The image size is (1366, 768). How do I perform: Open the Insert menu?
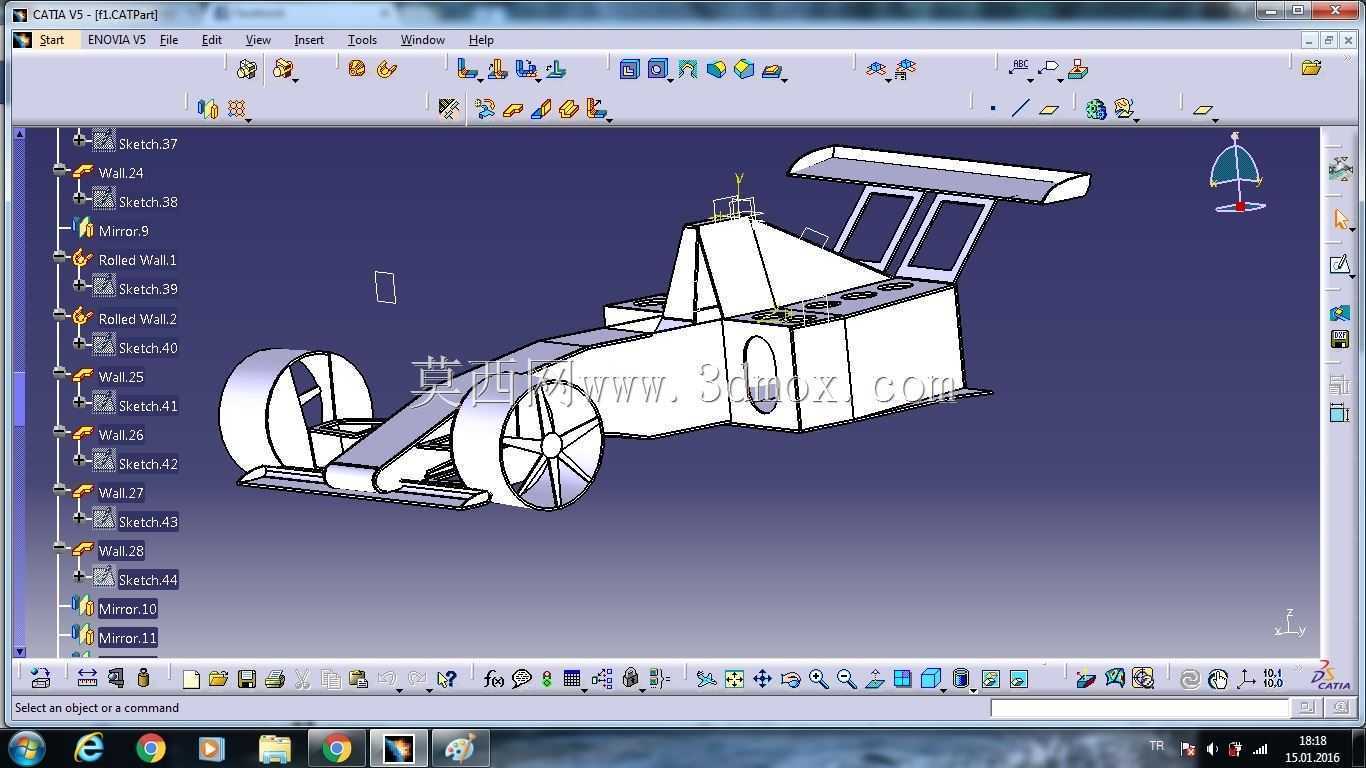308,40
